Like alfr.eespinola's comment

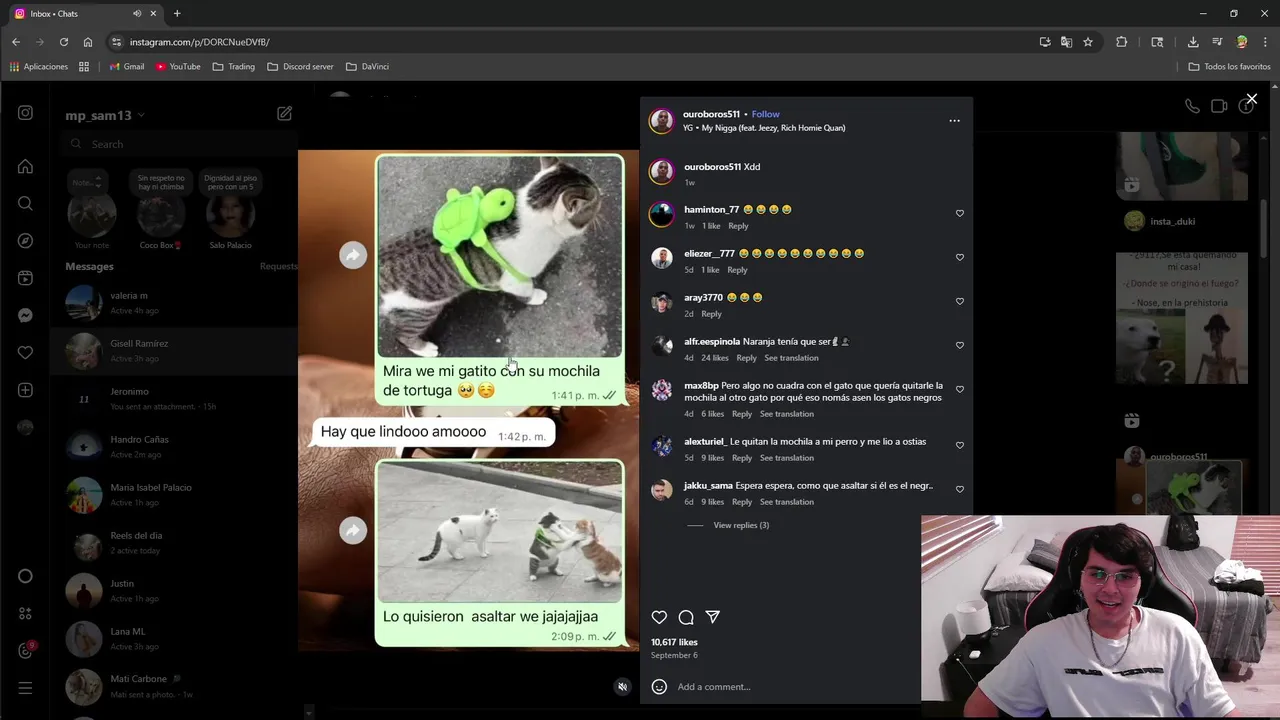click(959, 345)
